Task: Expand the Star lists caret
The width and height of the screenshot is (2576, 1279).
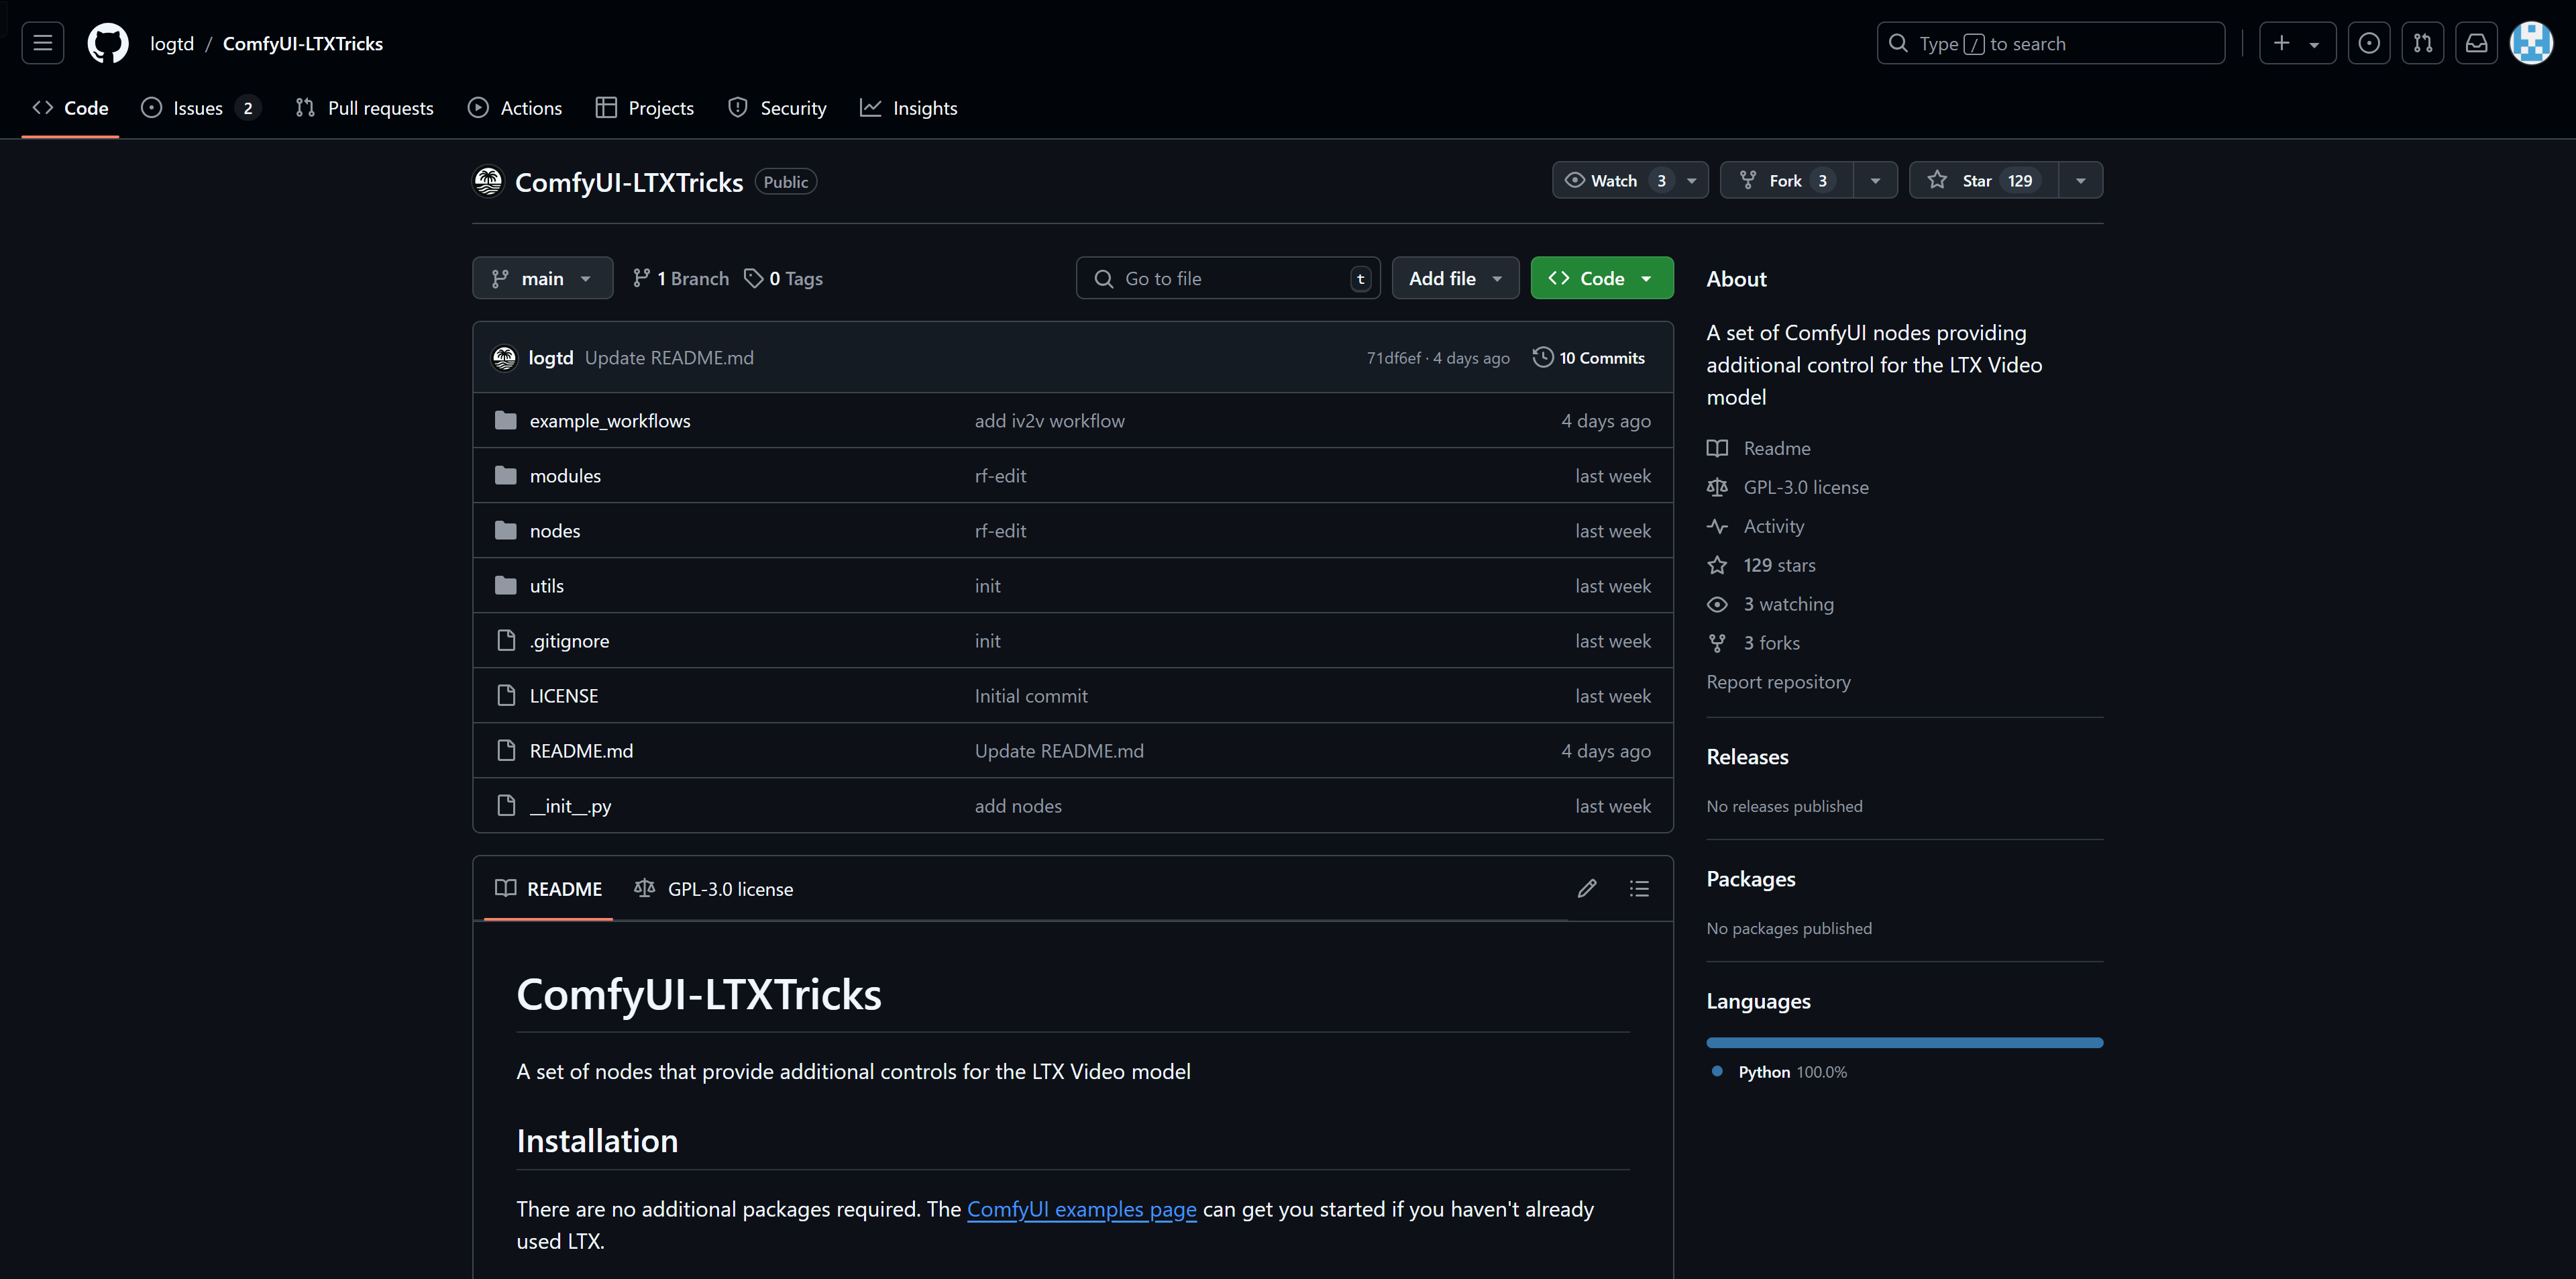Action: point(2081,180)
